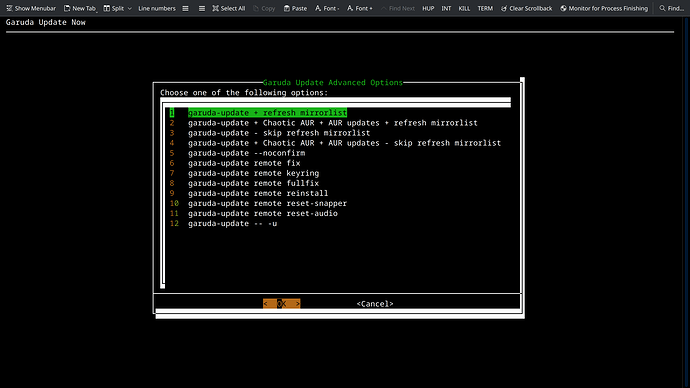Increase font size with Font +
This screenshot has height=388, width=690.
(x=359, y=8)
